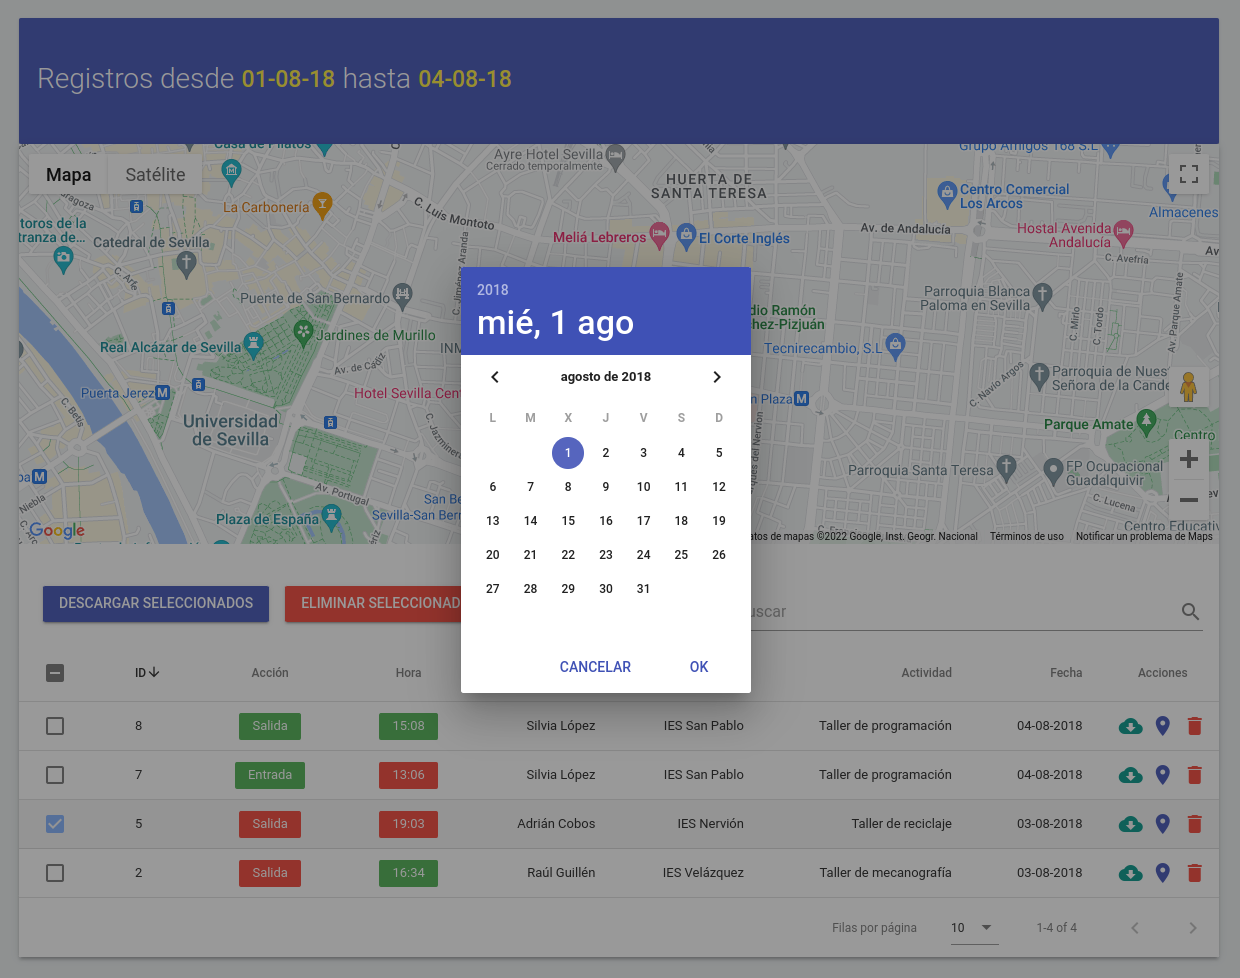This screenshot has height=978, width=1240.
Task: Show location pin for record ID 2
Action: click(1162, 873)
